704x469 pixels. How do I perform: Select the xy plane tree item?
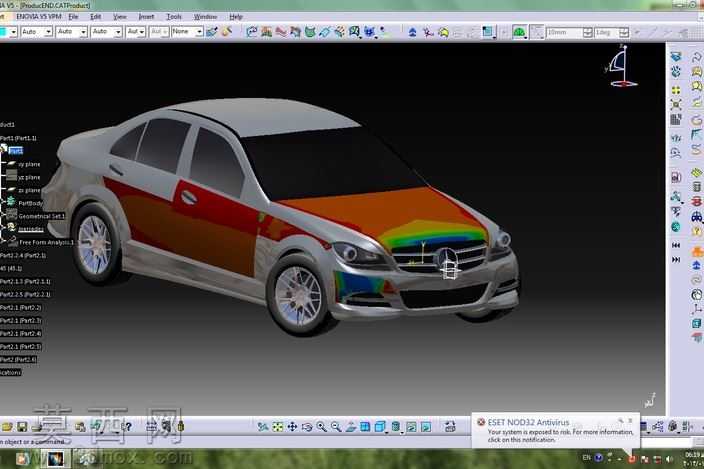[x=29, y=164]
